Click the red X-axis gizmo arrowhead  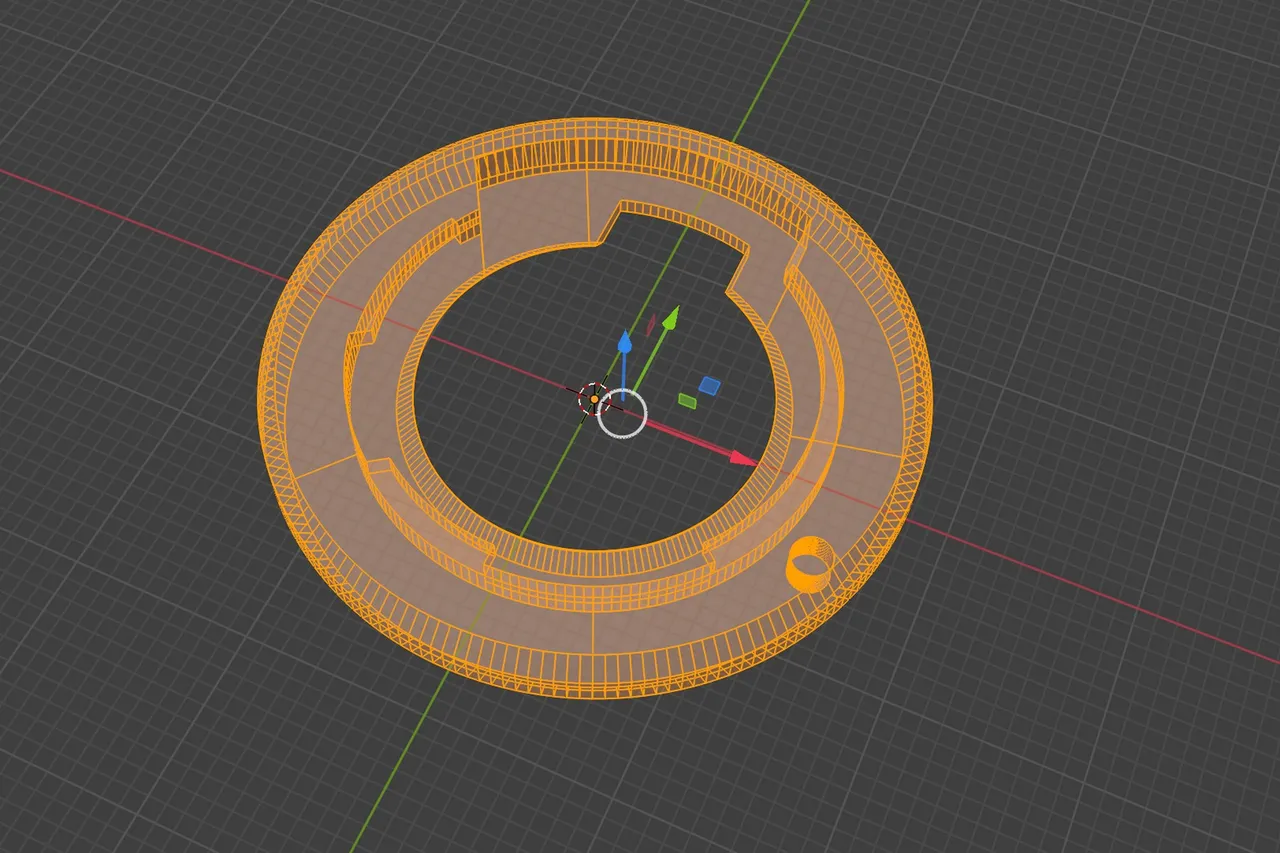tap(742, 458)
